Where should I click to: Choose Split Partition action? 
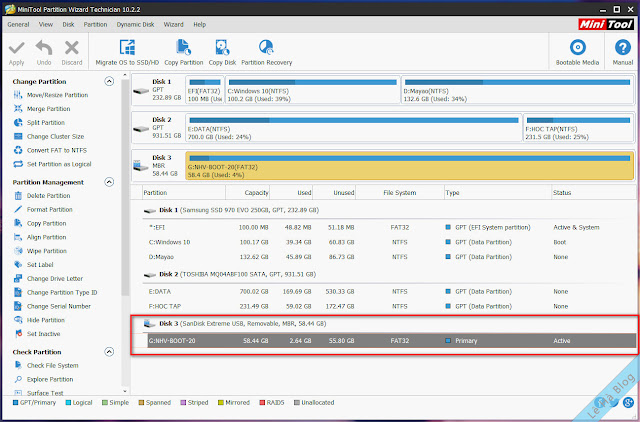[x=39, y=123]
